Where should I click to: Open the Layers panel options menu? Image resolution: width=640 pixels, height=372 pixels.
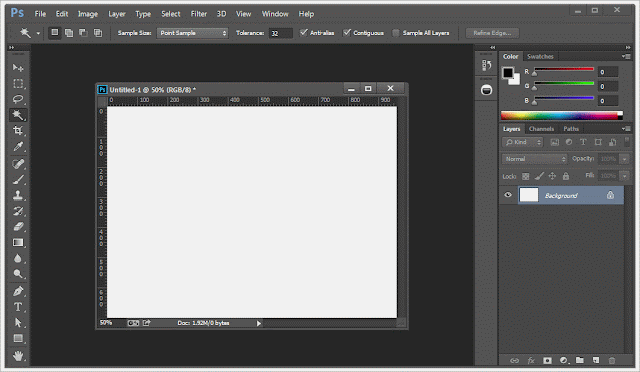pyautogui.click(x=626, y=129)
